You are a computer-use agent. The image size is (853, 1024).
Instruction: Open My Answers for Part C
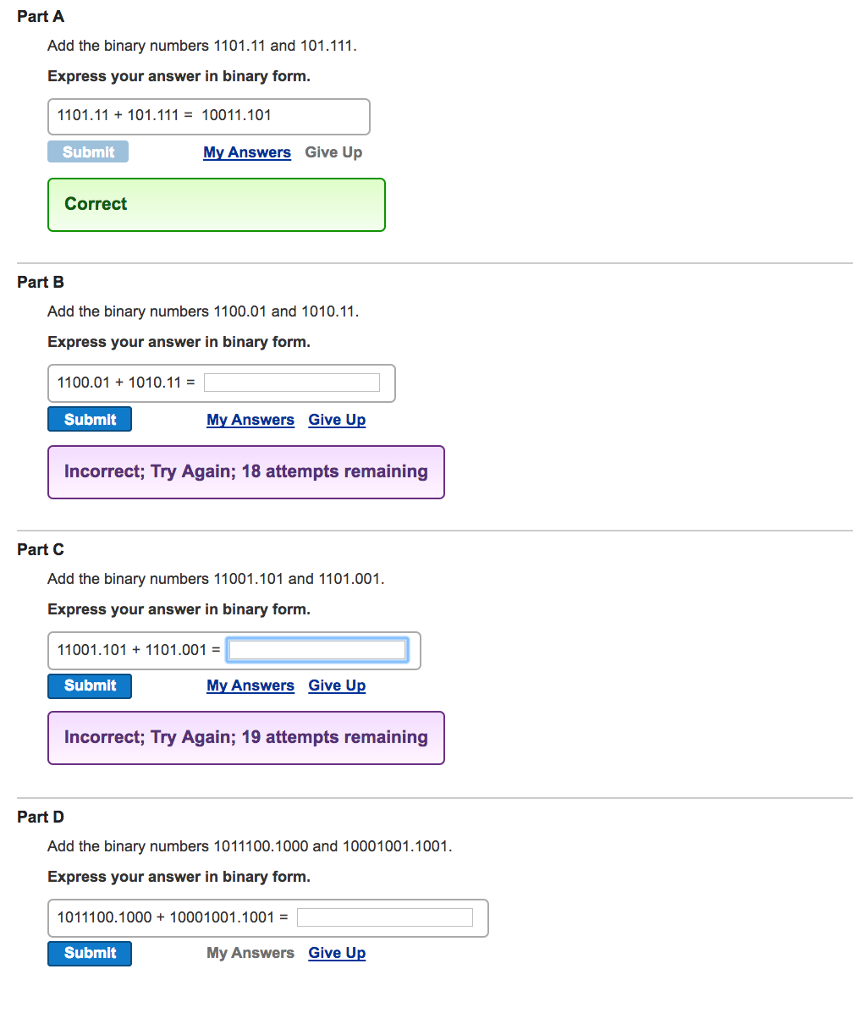tap(250, 685)
